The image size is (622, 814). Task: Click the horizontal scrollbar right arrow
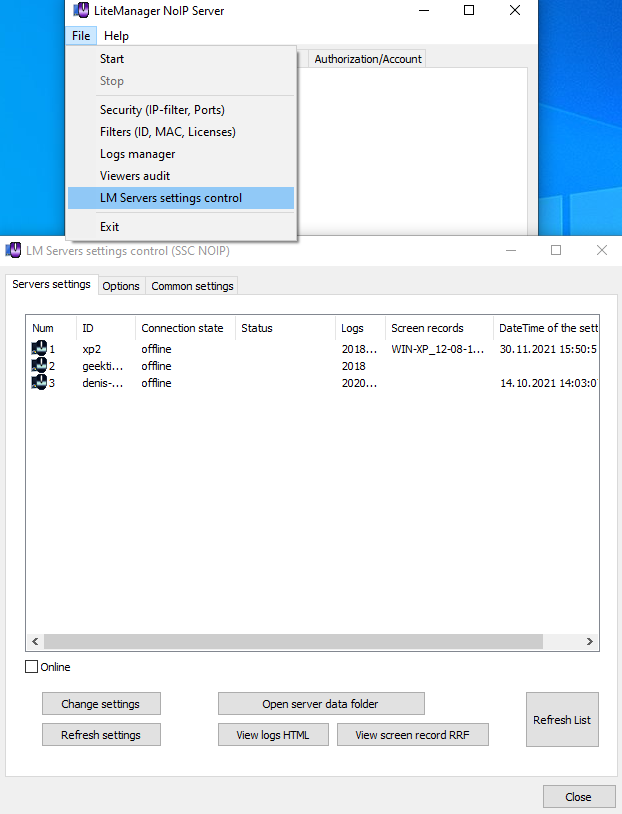point(590,642)
